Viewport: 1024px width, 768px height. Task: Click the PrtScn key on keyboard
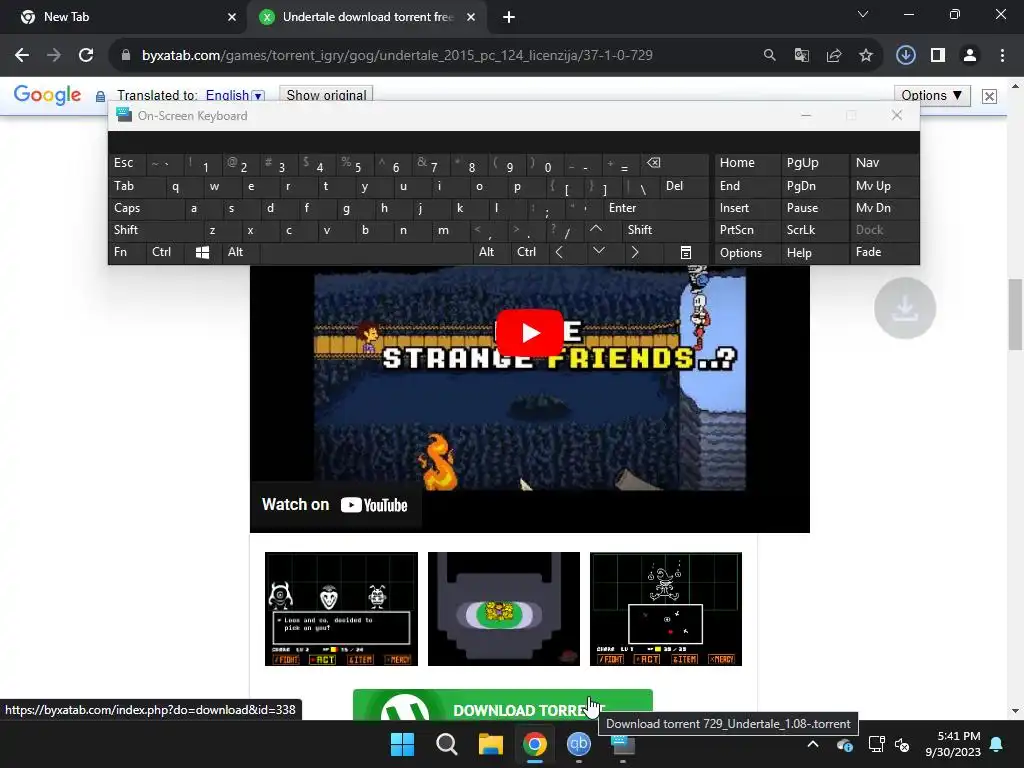click(x=746, y=230)
